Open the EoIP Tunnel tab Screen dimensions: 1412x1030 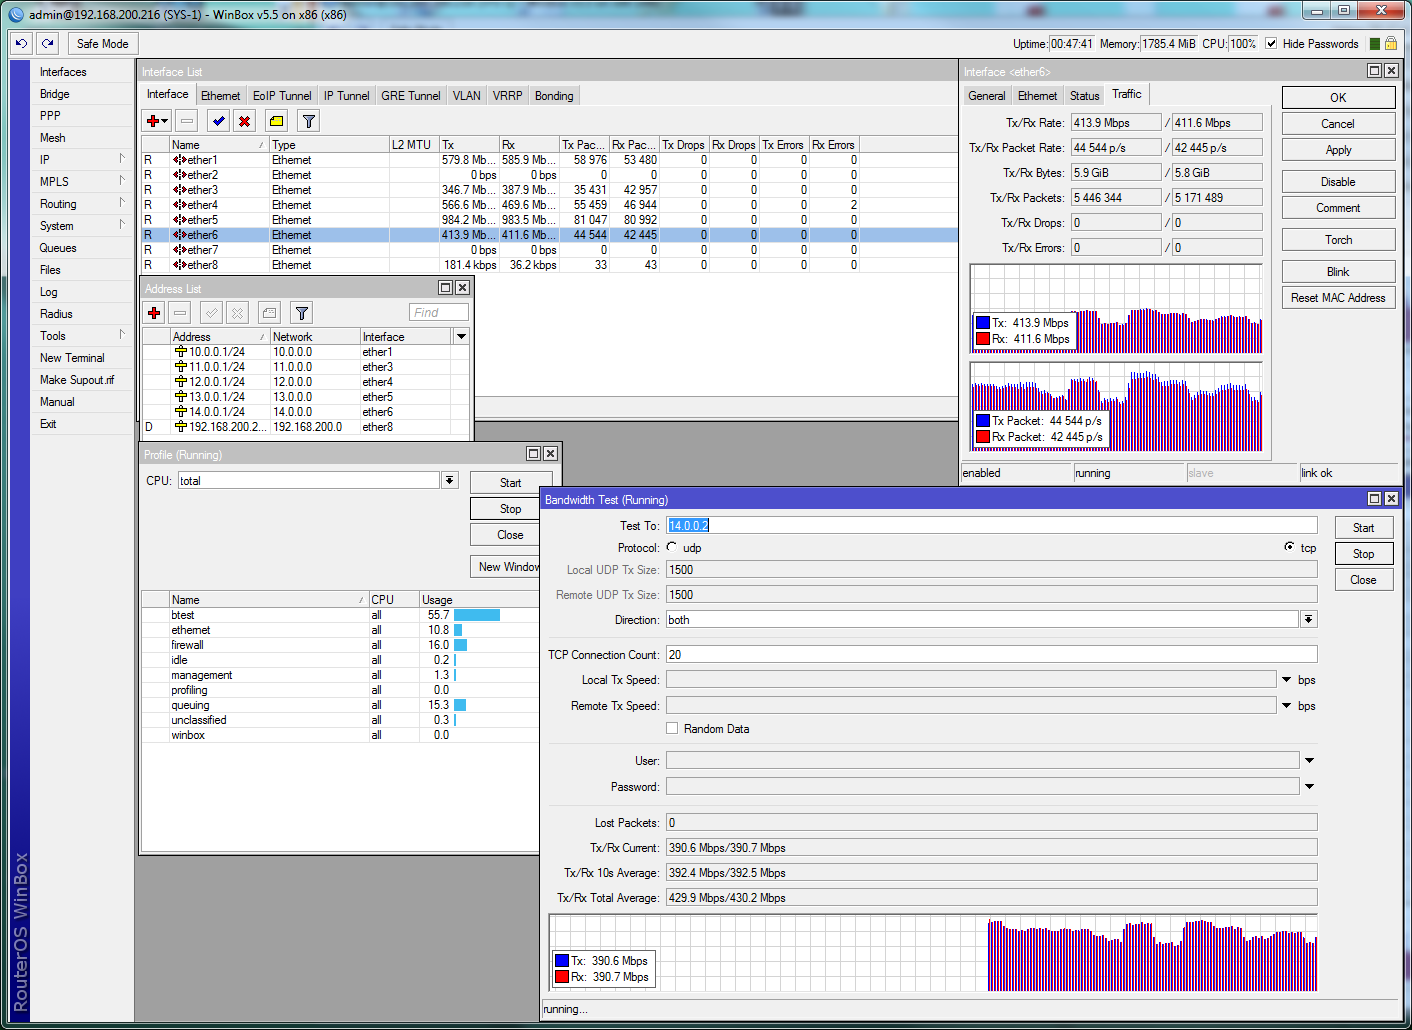(281, 95)
